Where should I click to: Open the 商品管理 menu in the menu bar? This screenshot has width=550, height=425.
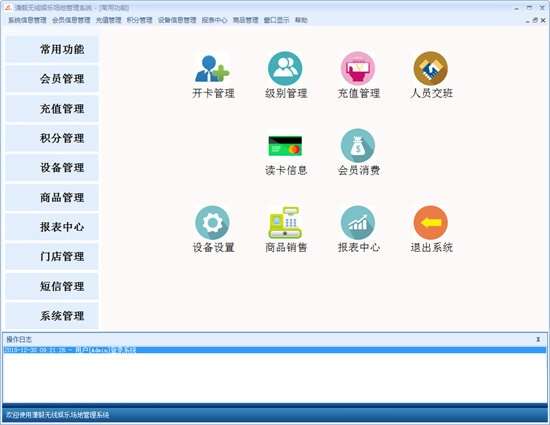coord(246,20)
